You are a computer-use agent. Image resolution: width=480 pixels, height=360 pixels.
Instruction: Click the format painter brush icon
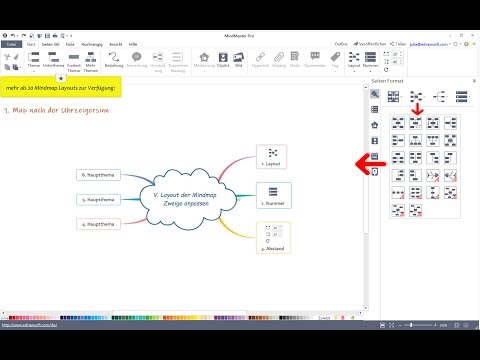coord(16,57)
